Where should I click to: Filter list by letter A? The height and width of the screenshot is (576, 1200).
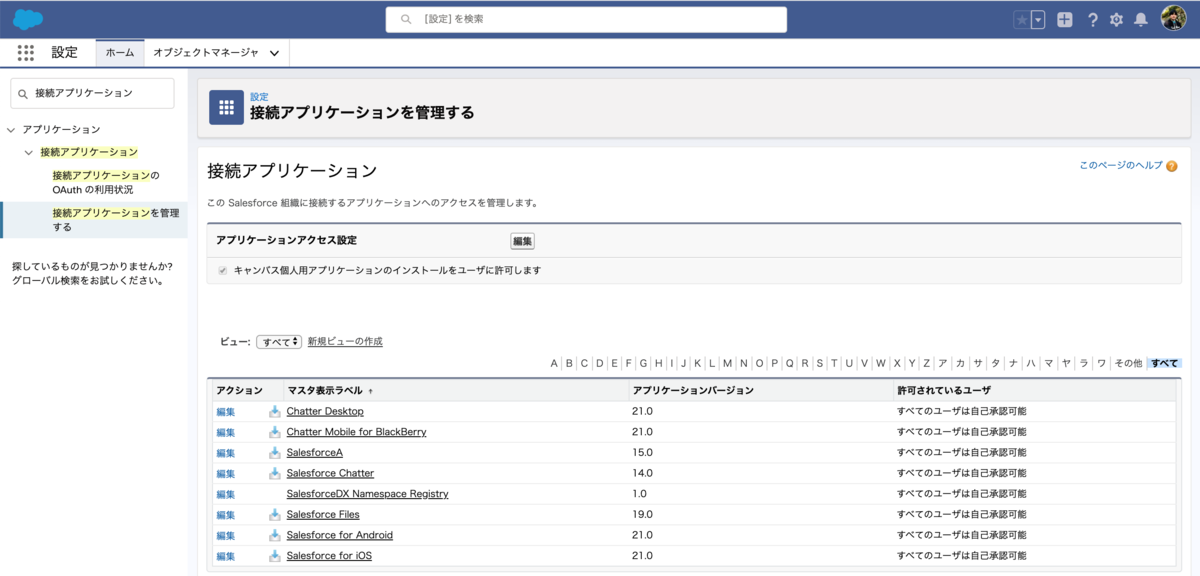click(x=554, y=363)
